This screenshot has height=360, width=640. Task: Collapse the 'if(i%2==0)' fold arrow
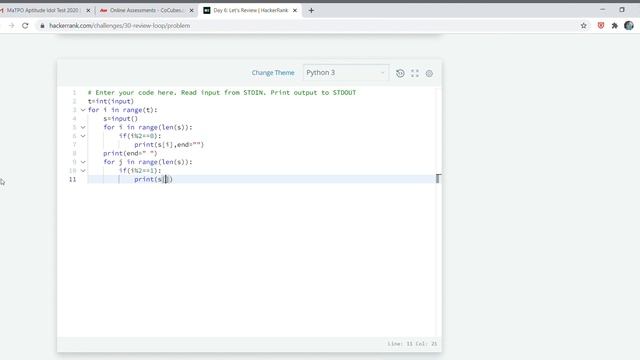click(x=83, y=136)
